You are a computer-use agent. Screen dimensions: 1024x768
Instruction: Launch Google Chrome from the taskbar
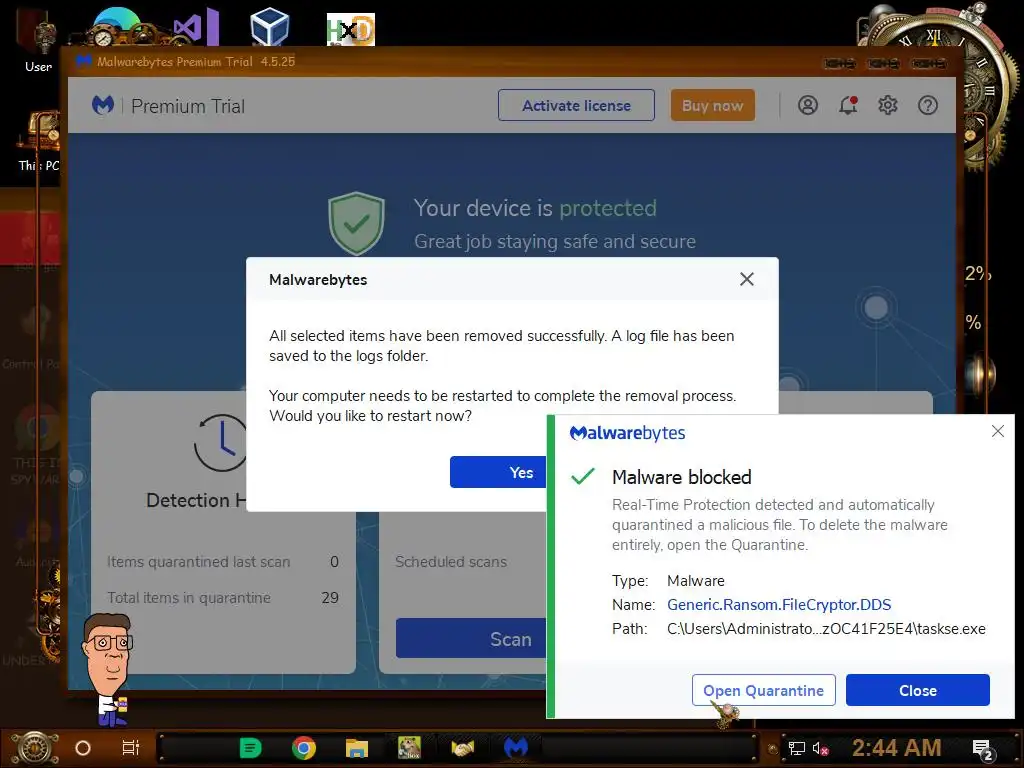tap(304, 748)
